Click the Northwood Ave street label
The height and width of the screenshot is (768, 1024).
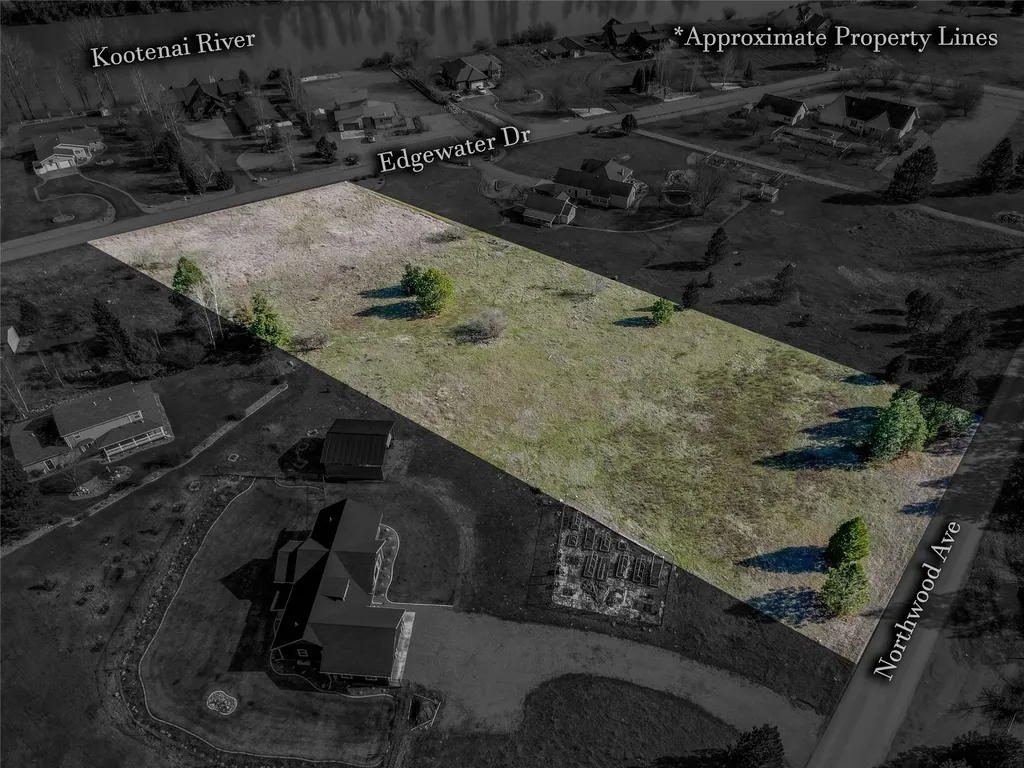click(917, 601)
